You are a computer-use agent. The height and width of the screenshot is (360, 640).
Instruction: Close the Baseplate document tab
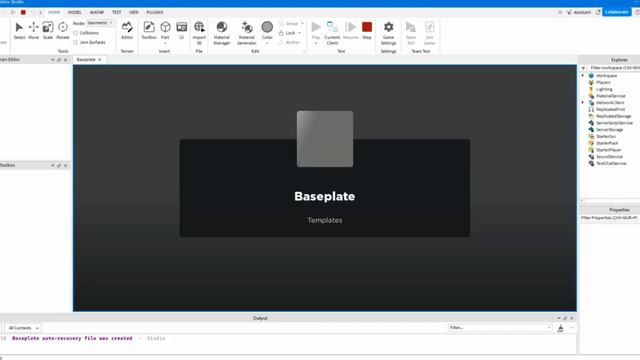100,60
